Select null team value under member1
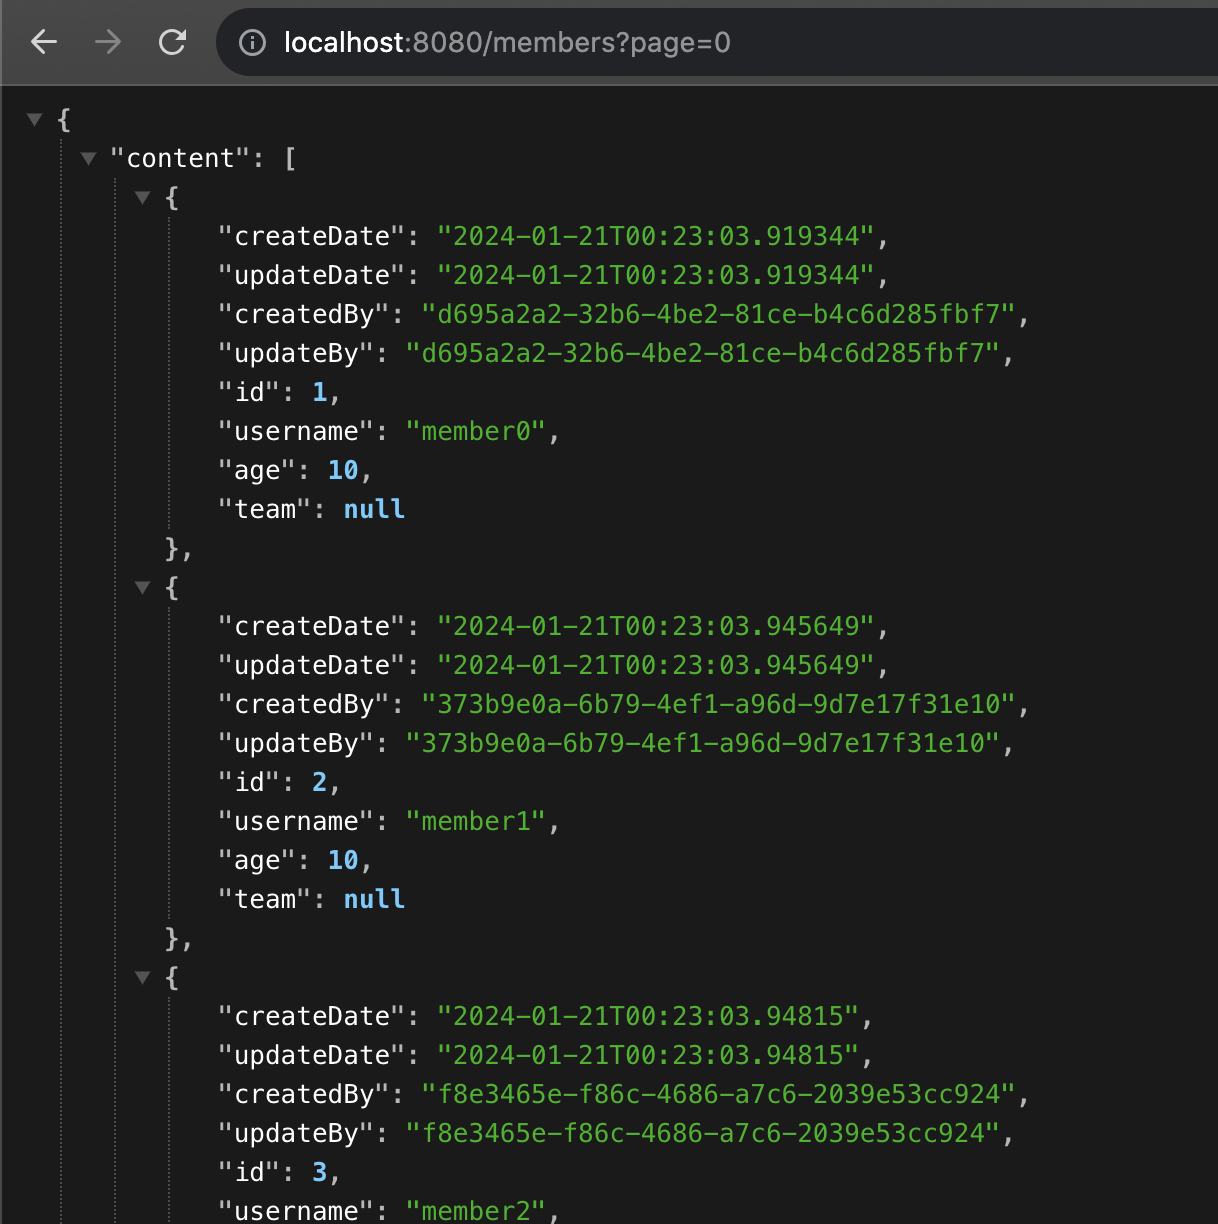Screen dimensions: 1218x1224 pos(374,899)
